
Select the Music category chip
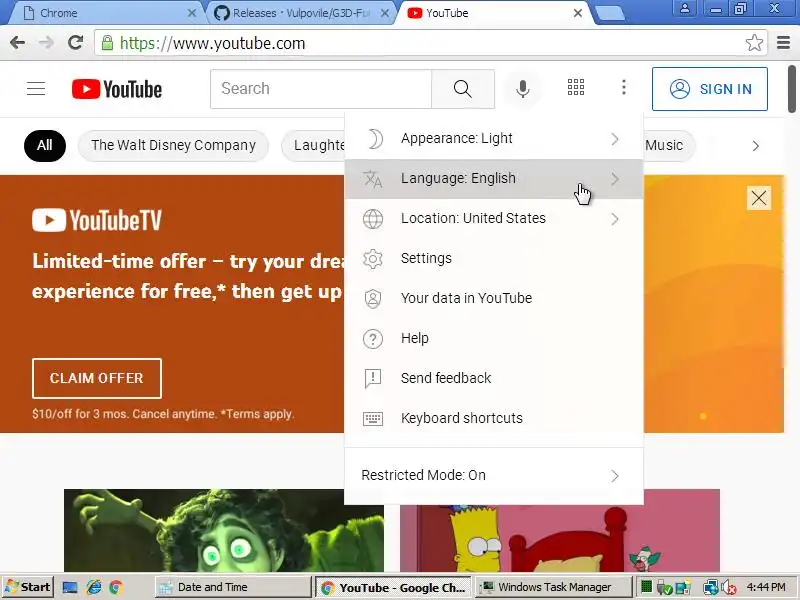669,145
